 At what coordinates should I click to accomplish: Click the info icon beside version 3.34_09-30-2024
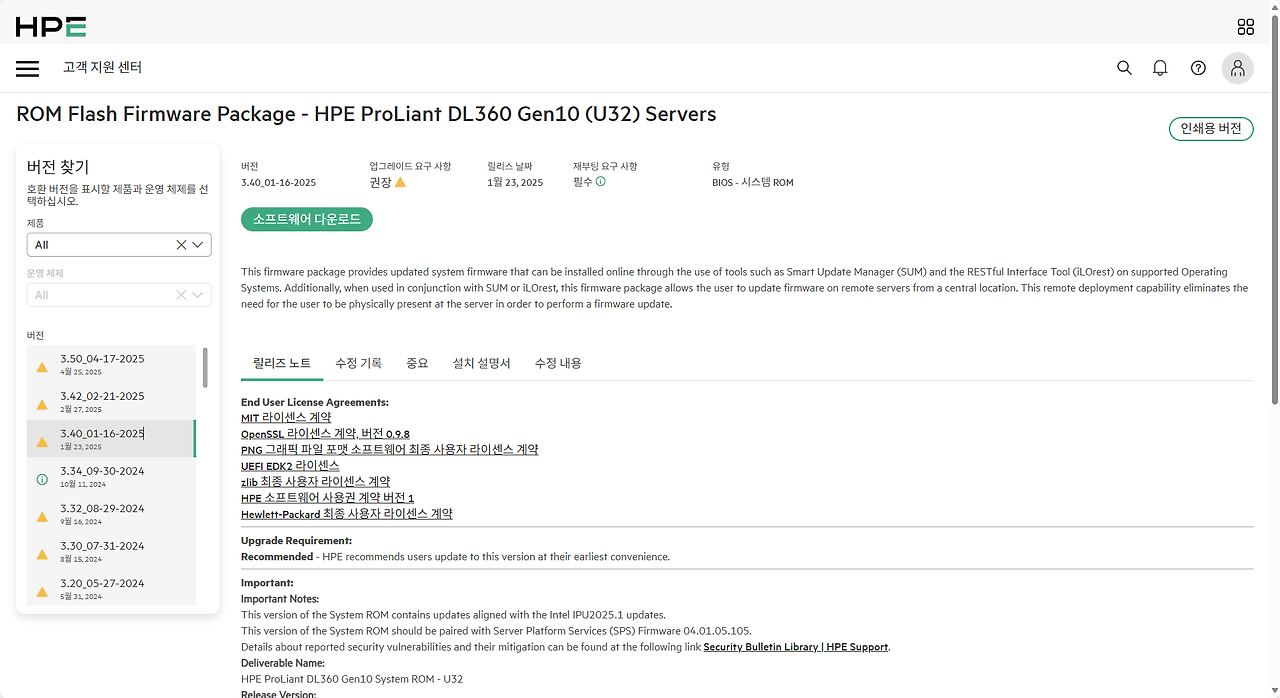(x=41, y=479)
